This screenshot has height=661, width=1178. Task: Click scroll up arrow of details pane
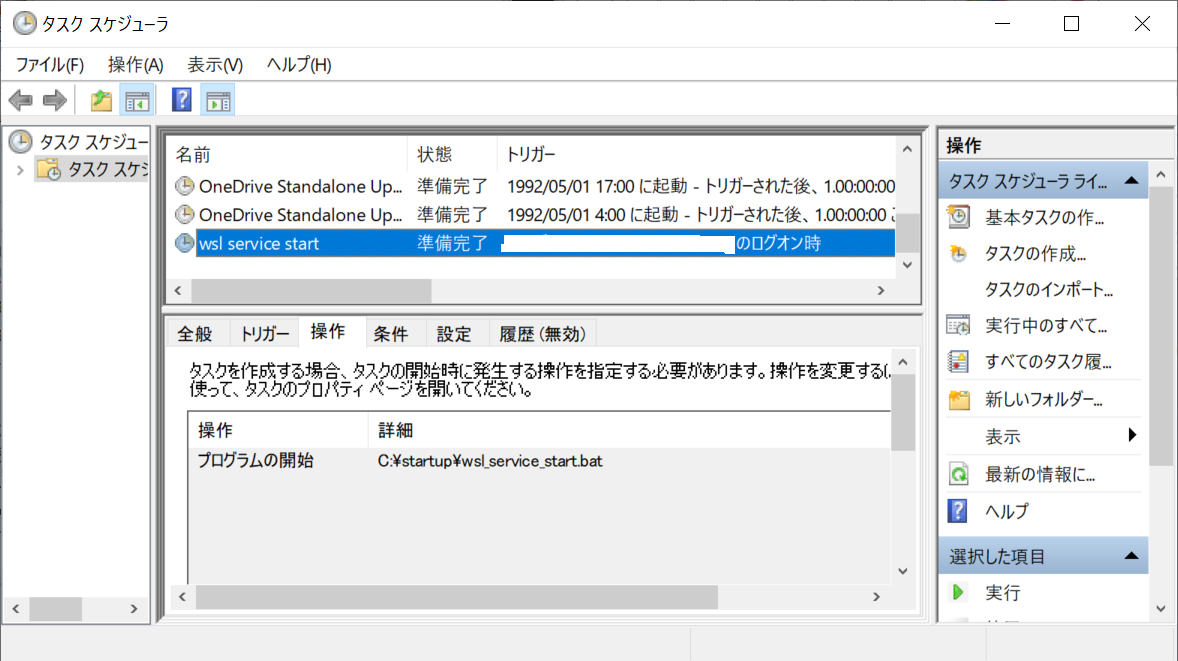pos(903,362)
